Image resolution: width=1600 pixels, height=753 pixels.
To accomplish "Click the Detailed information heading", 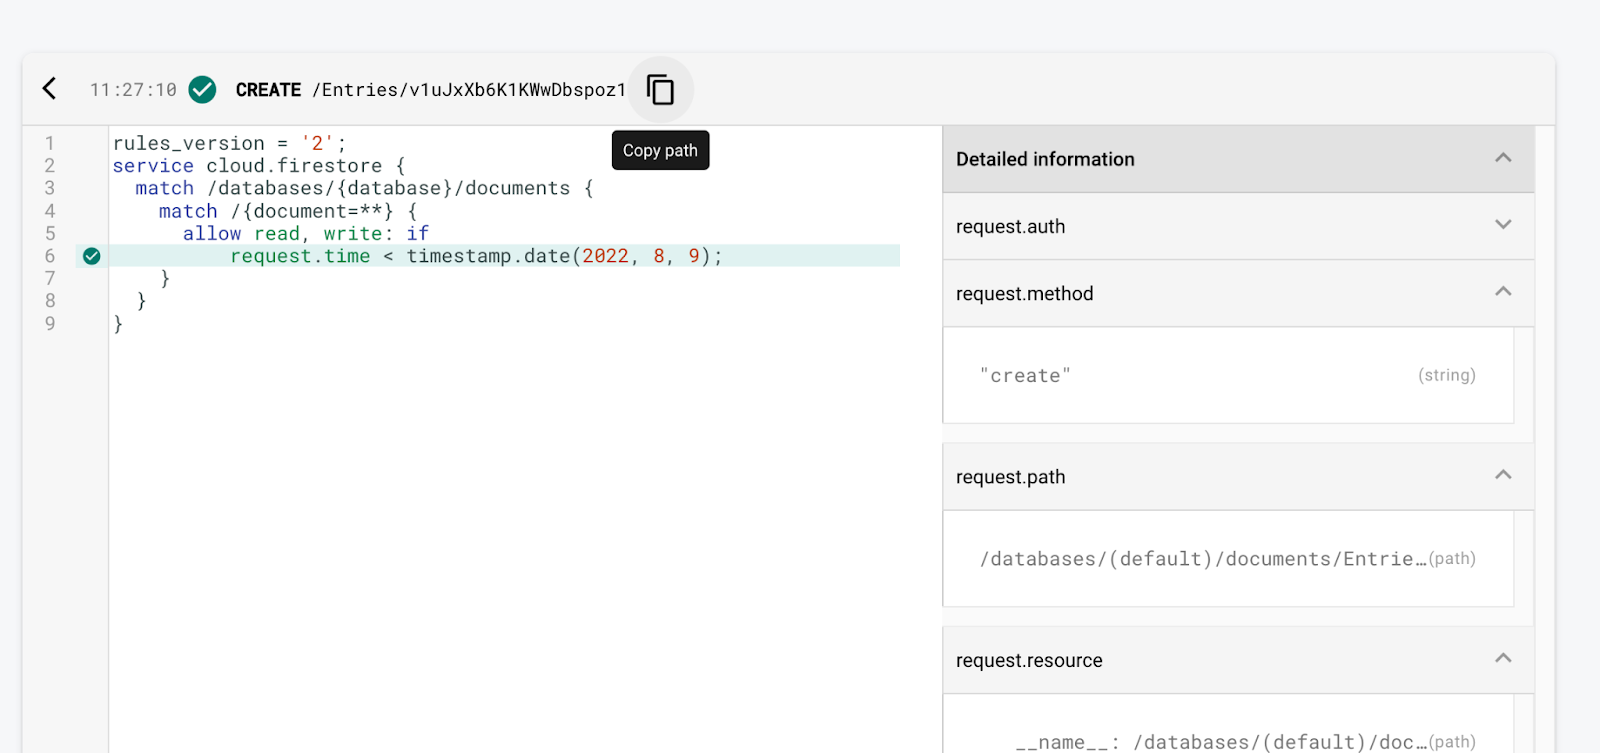I will coord(1045,159).
